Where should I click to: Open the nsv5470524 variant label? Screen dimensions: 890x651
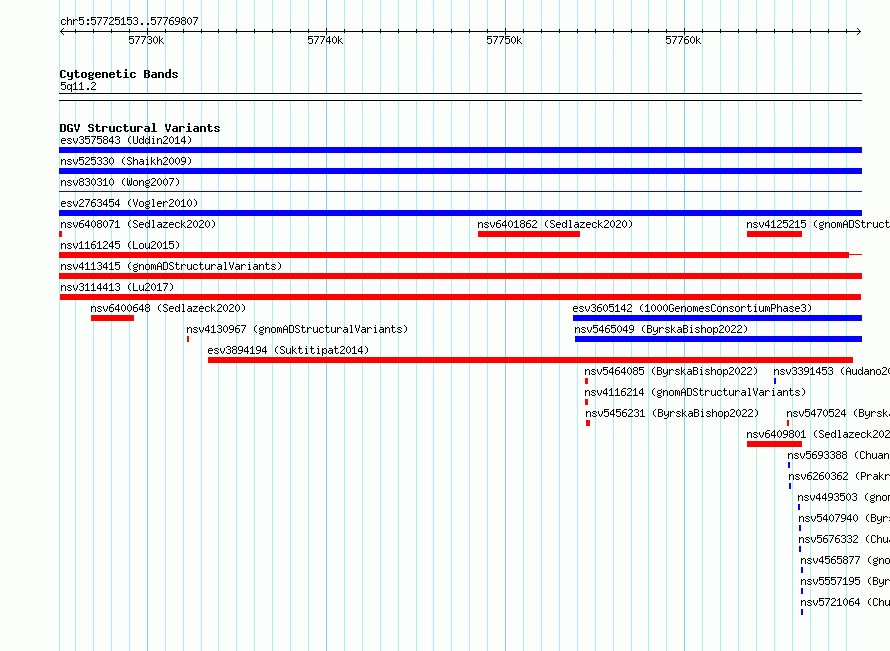838,413
